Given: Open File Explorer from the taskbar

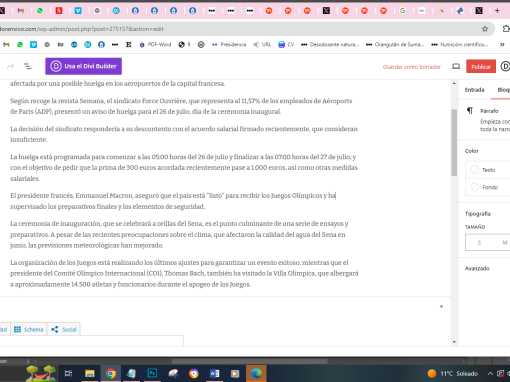Looking at the screenshot, I should (90, 373).
